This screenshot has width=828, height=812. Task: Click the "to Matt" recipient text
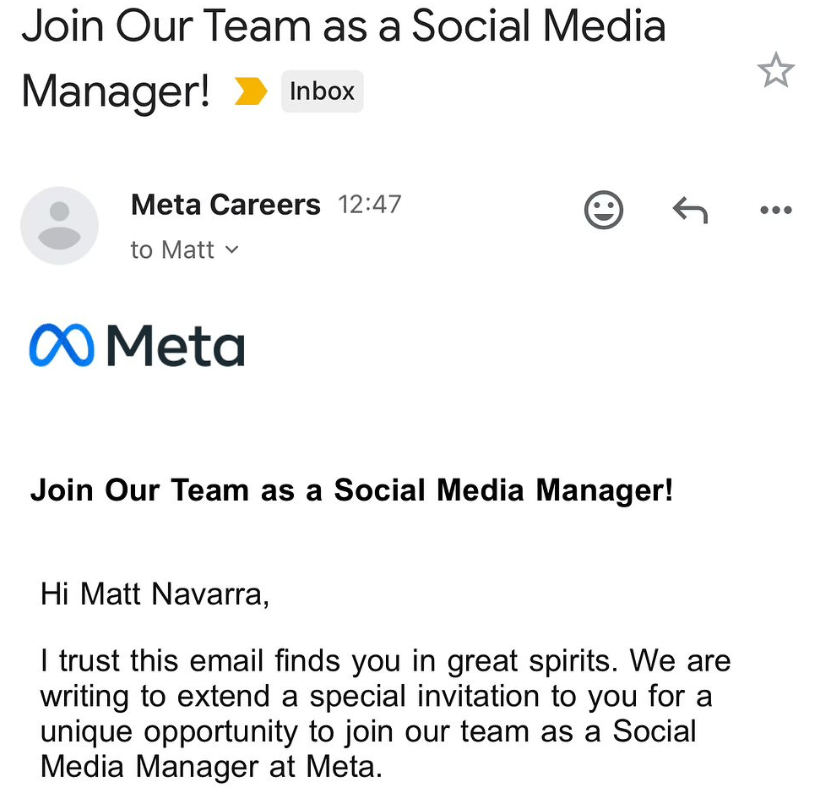[172, 250]
